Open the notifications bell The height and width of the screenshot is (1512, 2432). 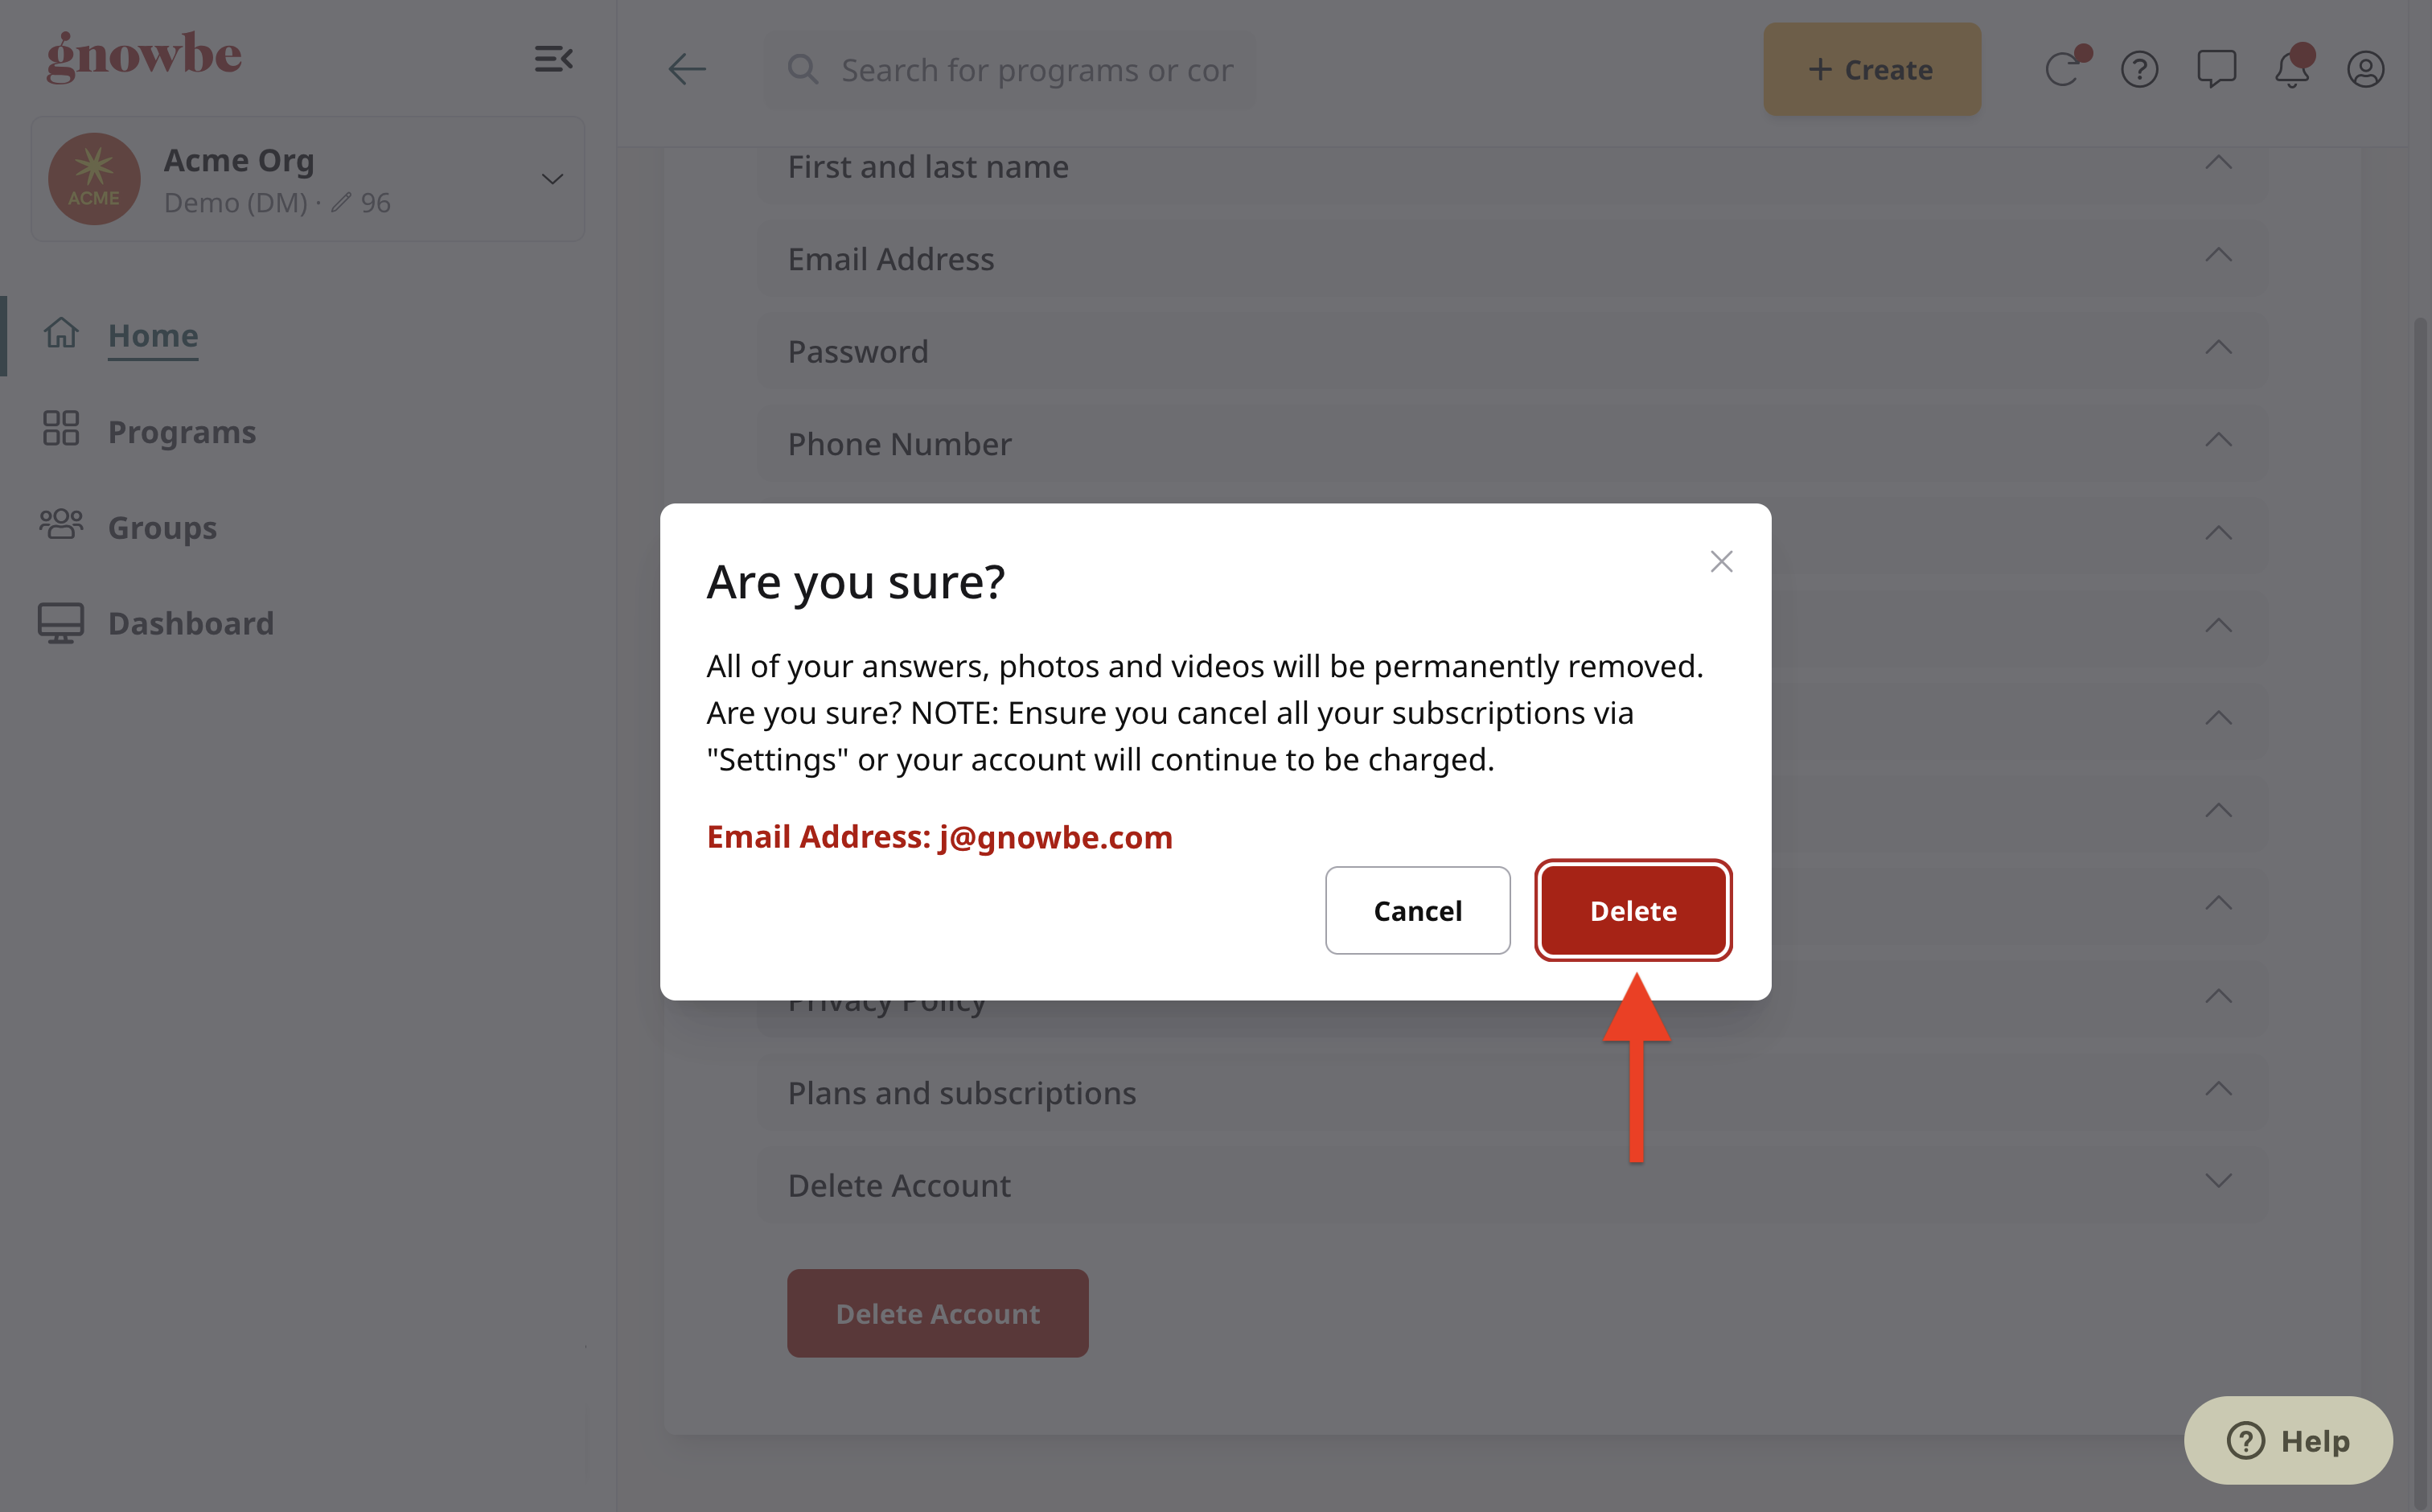[2292, 69]
